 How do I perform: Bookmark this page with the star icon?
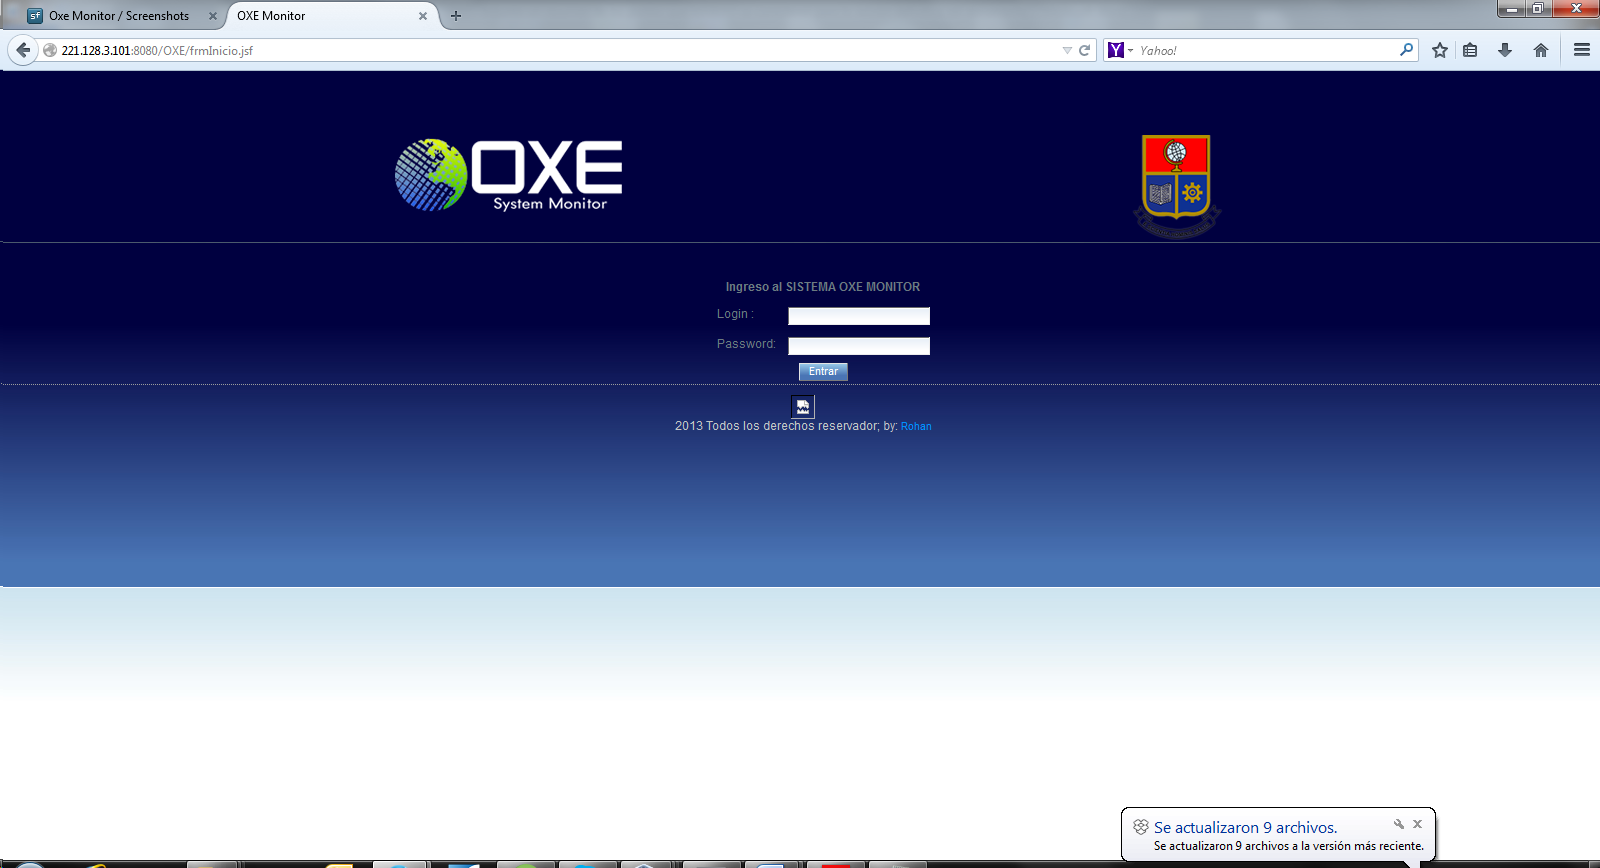pos(1440,50)
